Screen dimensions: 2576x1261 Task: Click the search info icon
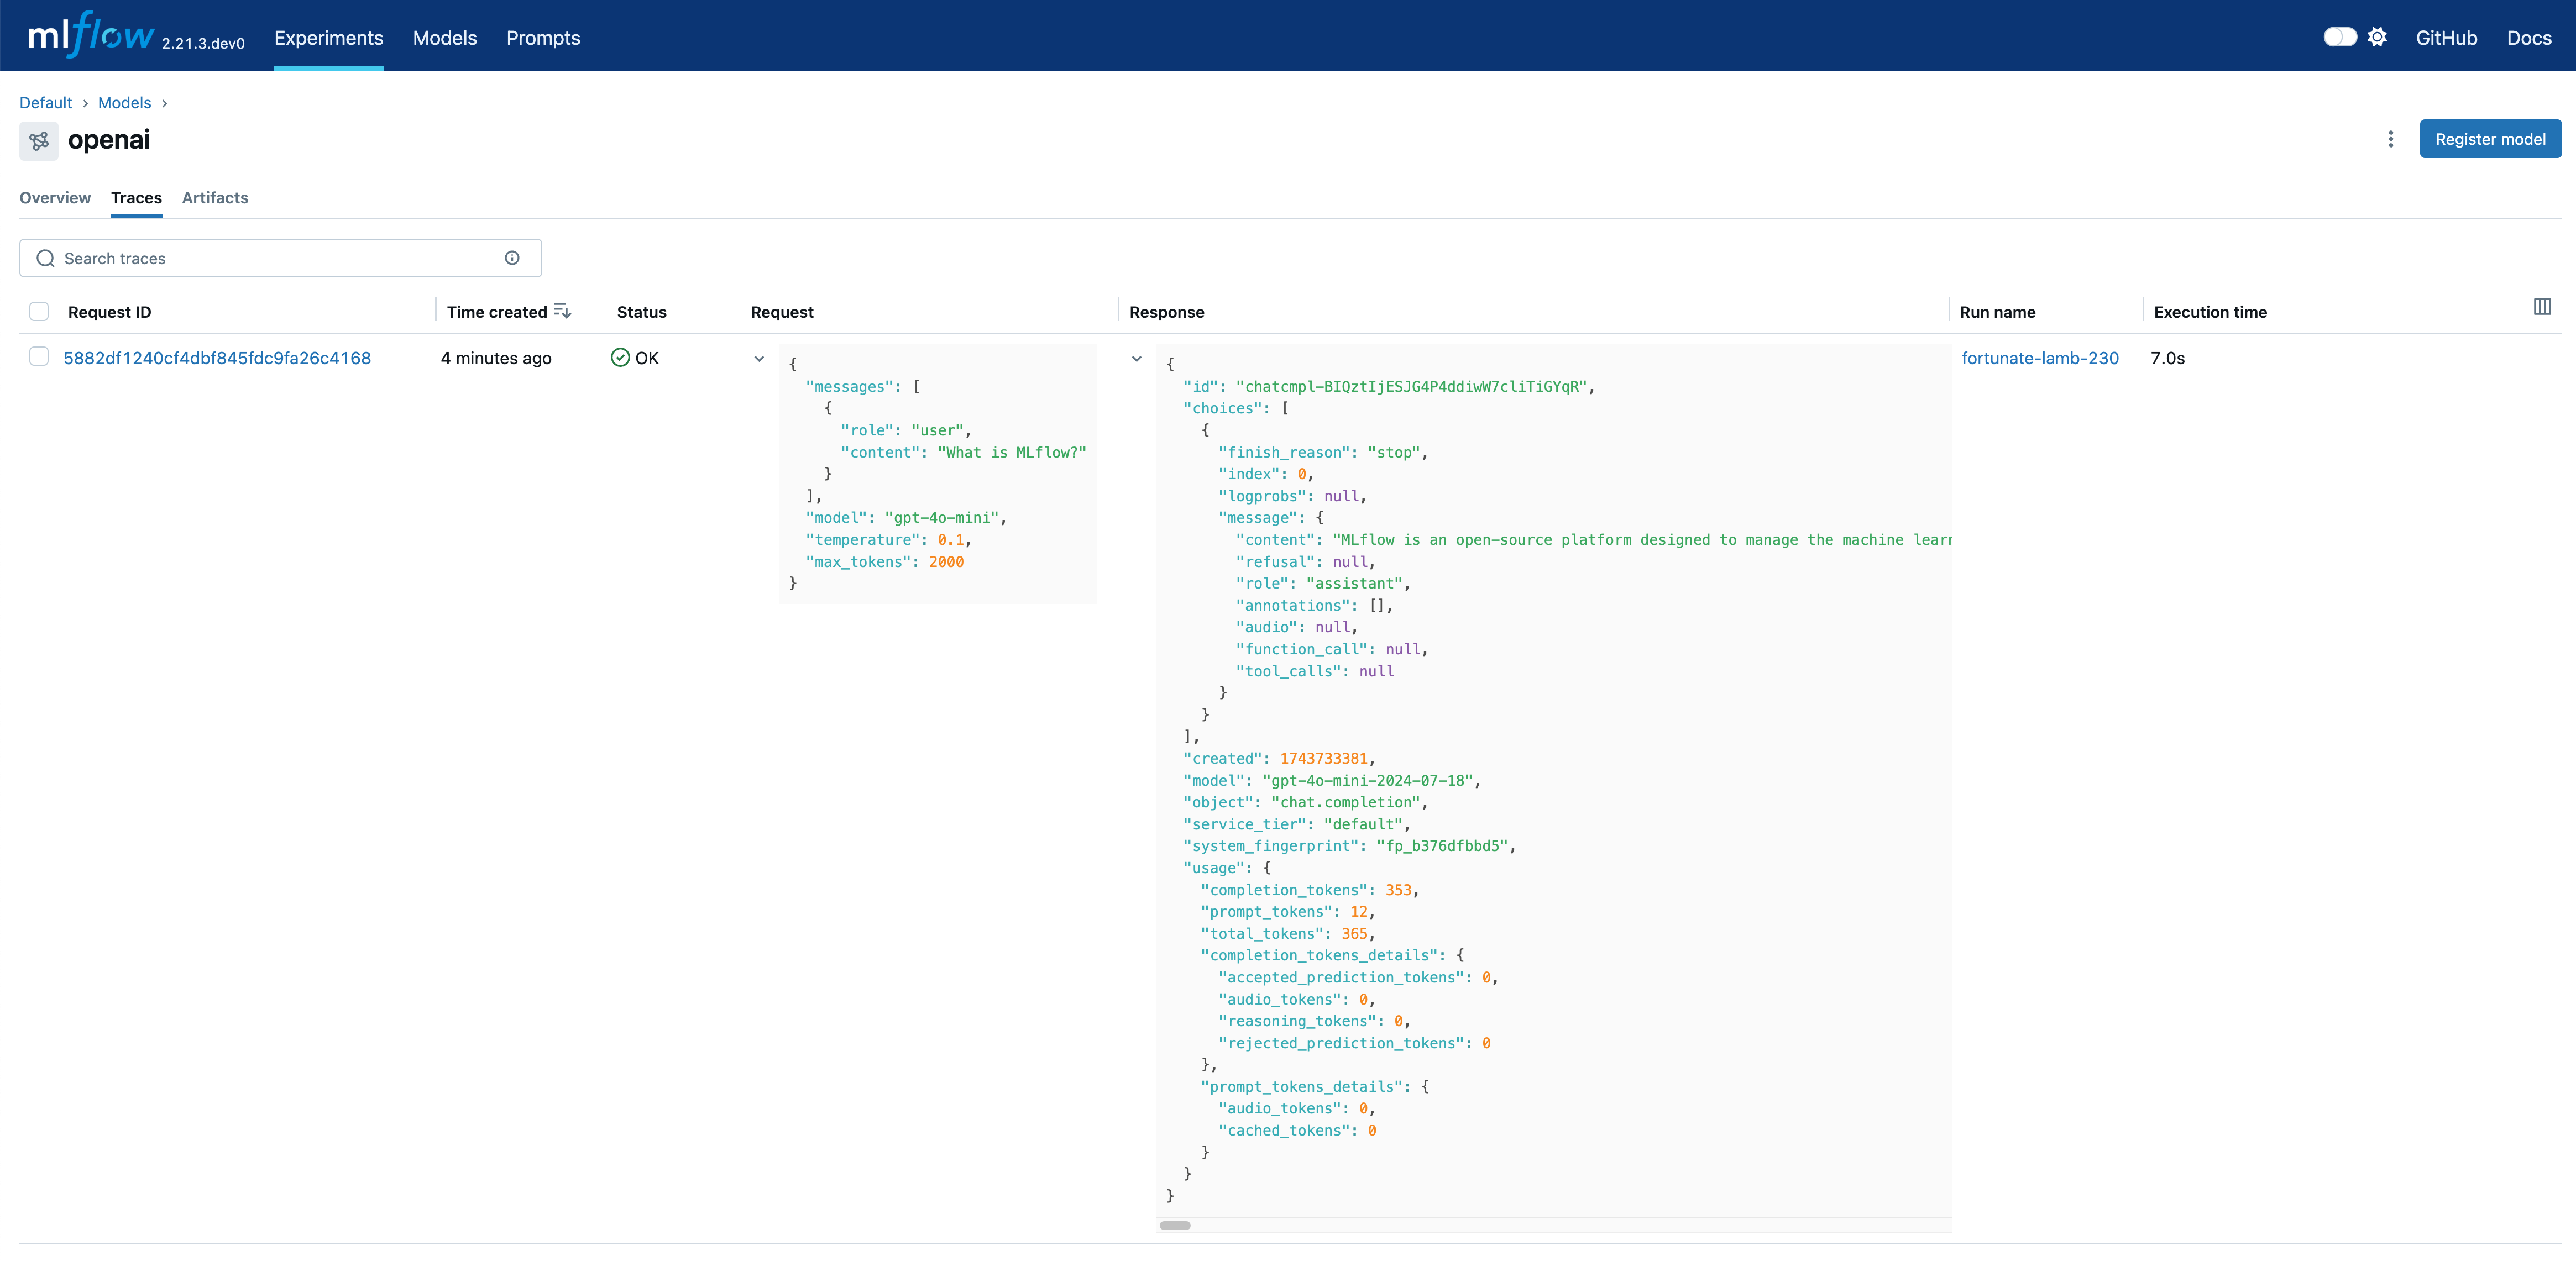click(x=512, y=258)
